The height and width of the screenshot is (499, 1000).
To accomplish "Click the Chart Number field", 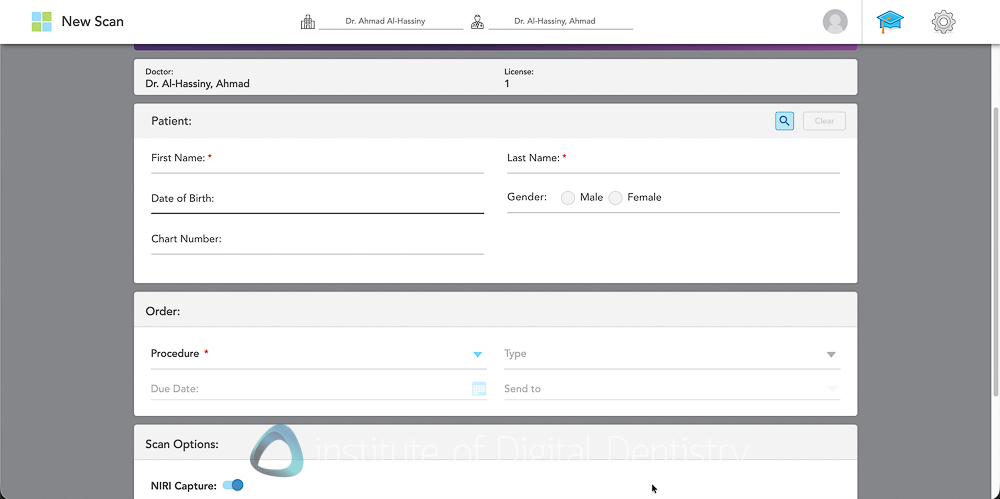I will 318,241.
